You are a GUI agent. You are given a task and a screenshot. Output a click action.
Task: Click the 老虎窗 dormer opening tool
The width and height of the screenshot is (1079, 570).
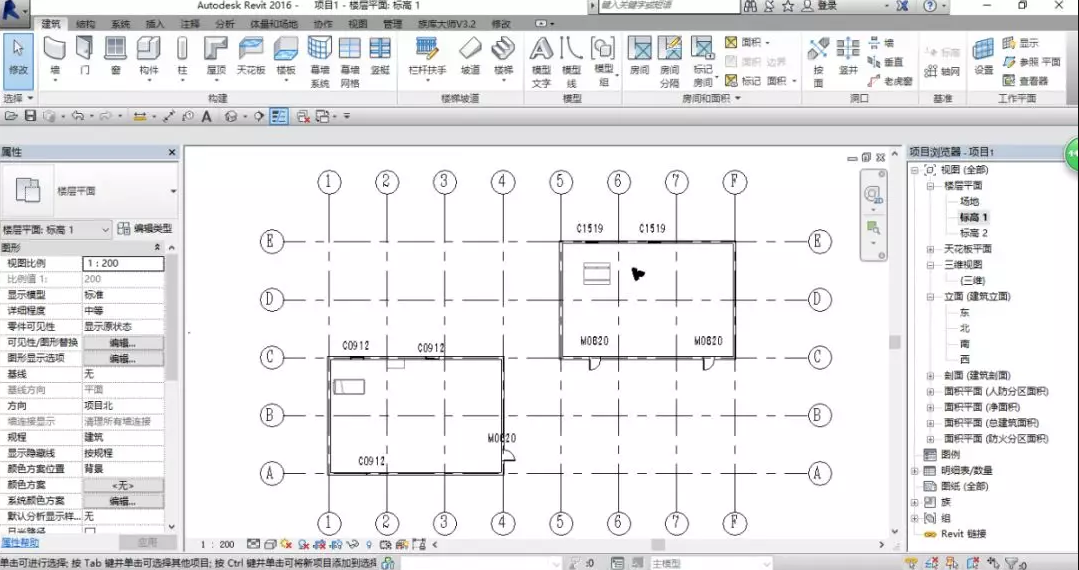click(x=890, y=81)
